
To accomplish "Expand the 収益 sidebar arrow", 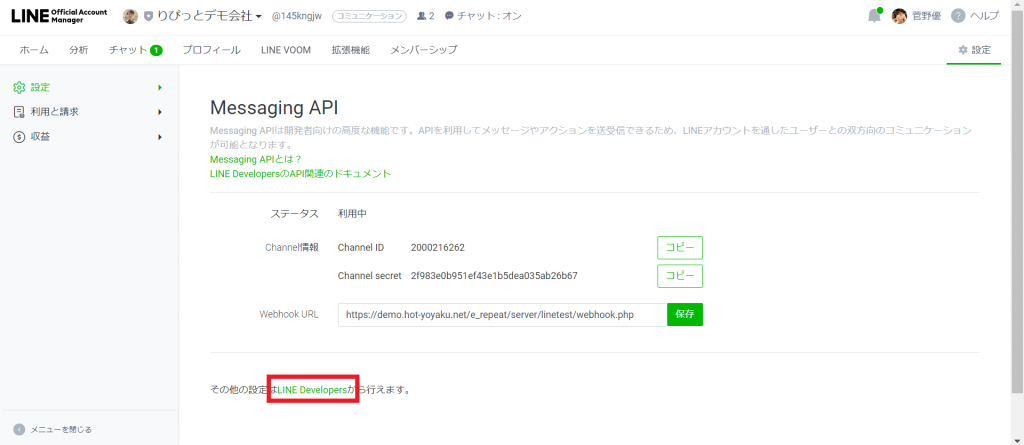I will point(159,137).
